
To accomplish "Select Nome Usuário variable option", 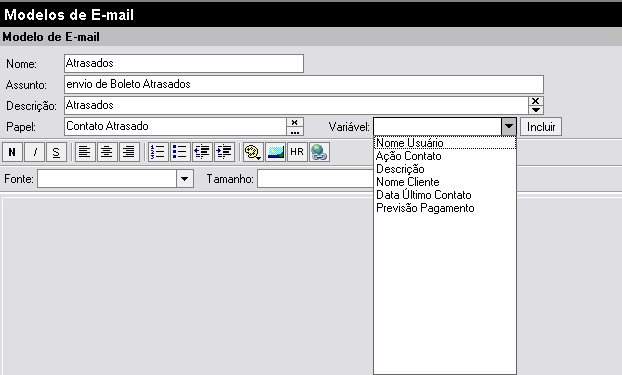I will [x=445, y=143].
